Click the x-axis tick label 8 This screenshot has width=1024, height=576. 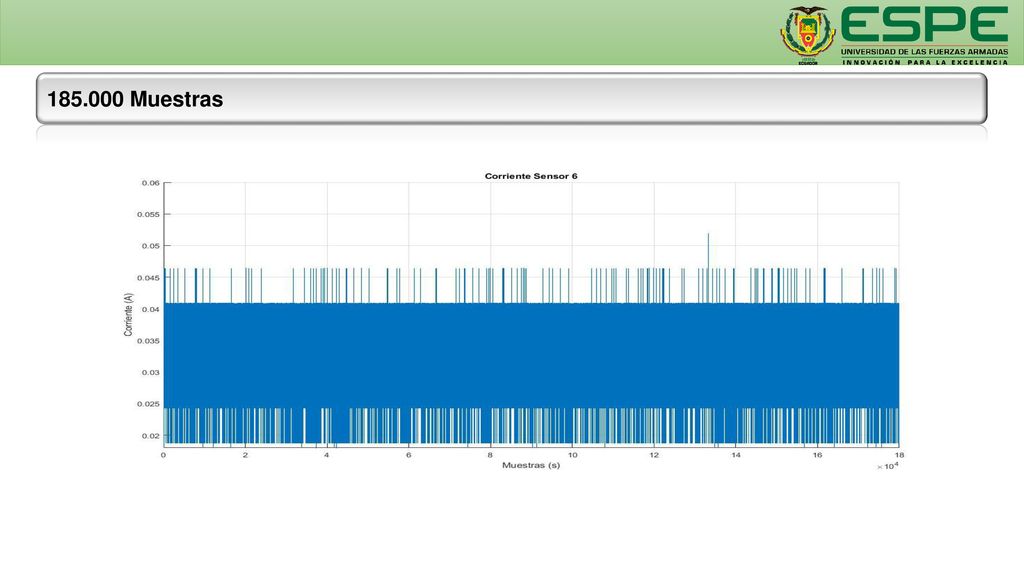[x=490, y=455]
